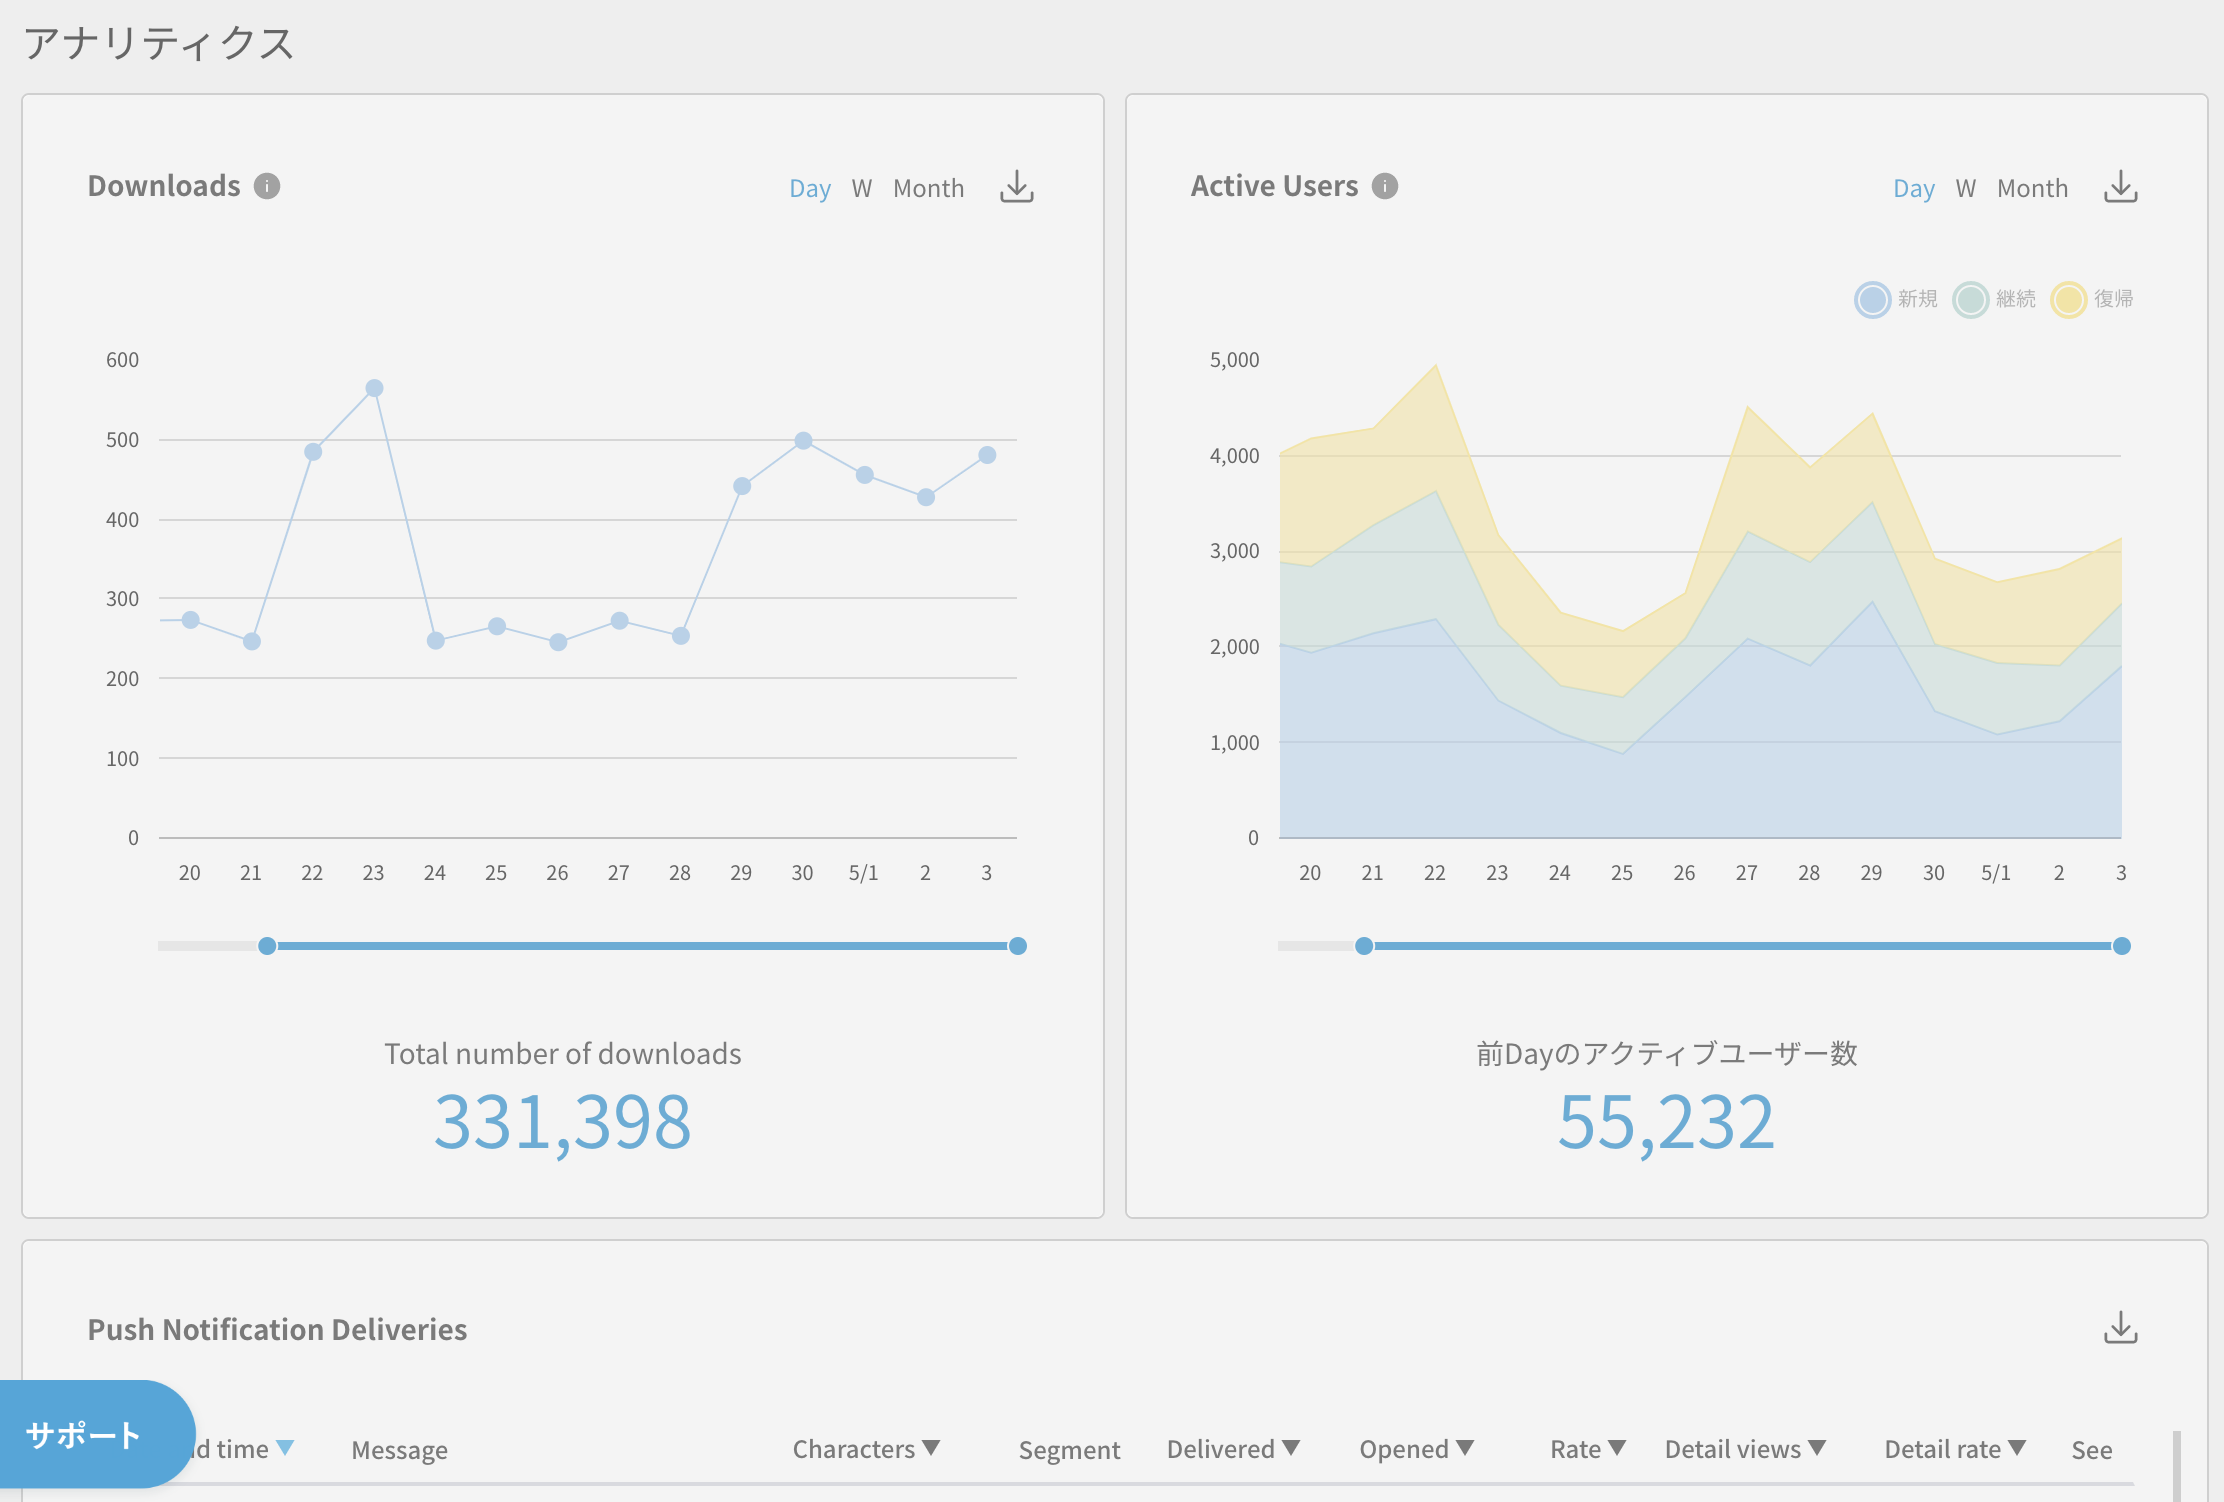Select Day view on Downloads chart
2224x1502 pixels.
click(x=809, y=188)
